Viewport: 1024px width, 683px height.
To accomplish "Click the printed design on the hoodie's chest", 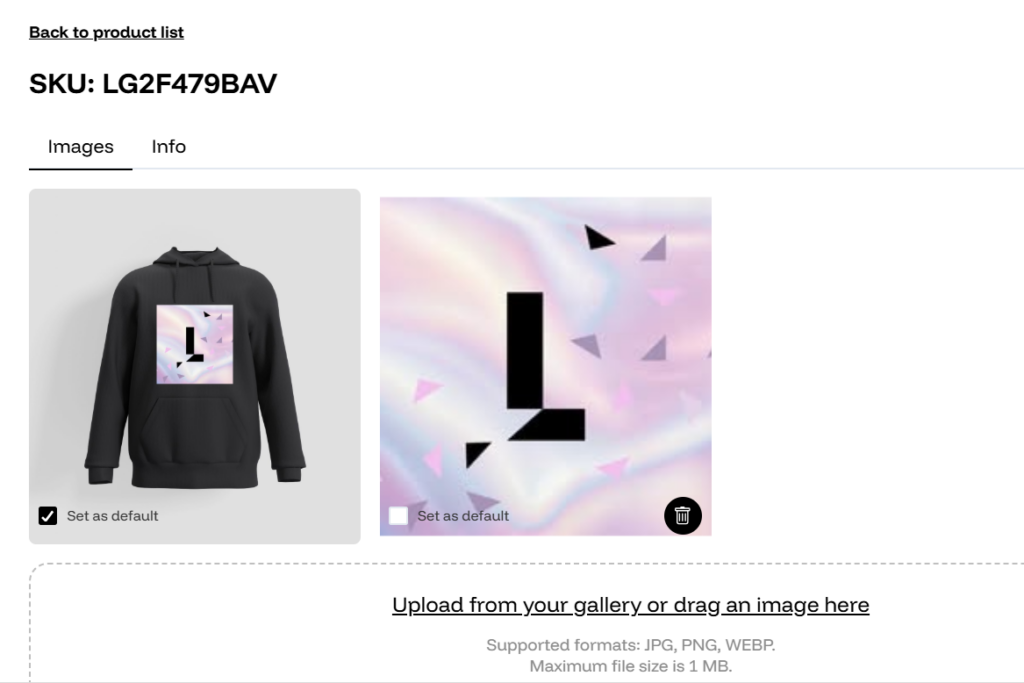I will point(195,344).
